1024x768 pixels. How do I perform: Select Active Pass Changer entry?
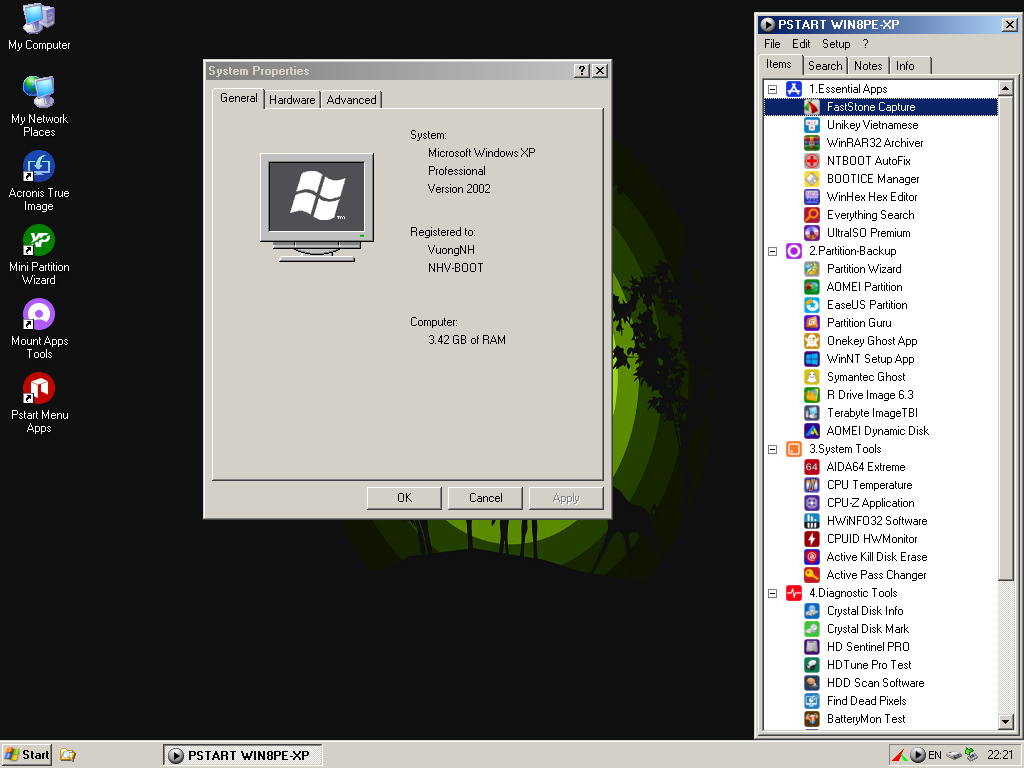tap(876, 575)
